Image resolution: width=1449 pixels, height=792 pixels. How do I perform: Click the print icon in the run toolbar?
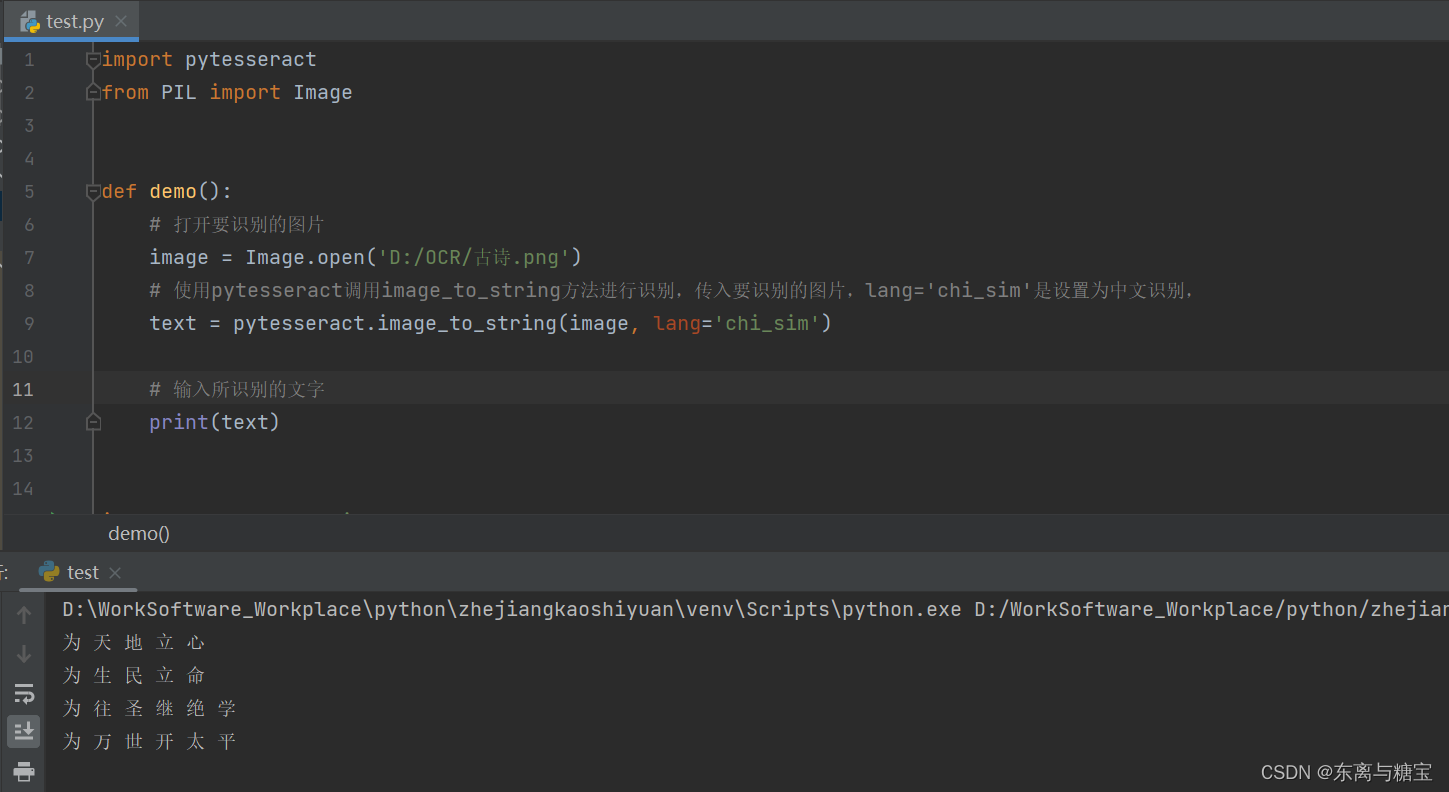pos(24,771)
